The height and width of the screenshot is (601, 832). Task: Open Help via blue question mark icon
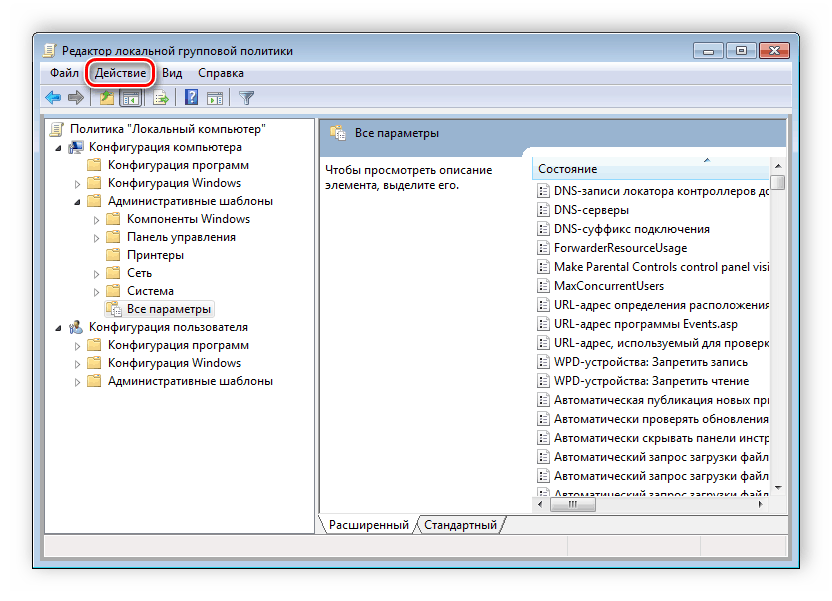[x=192, y=98]
